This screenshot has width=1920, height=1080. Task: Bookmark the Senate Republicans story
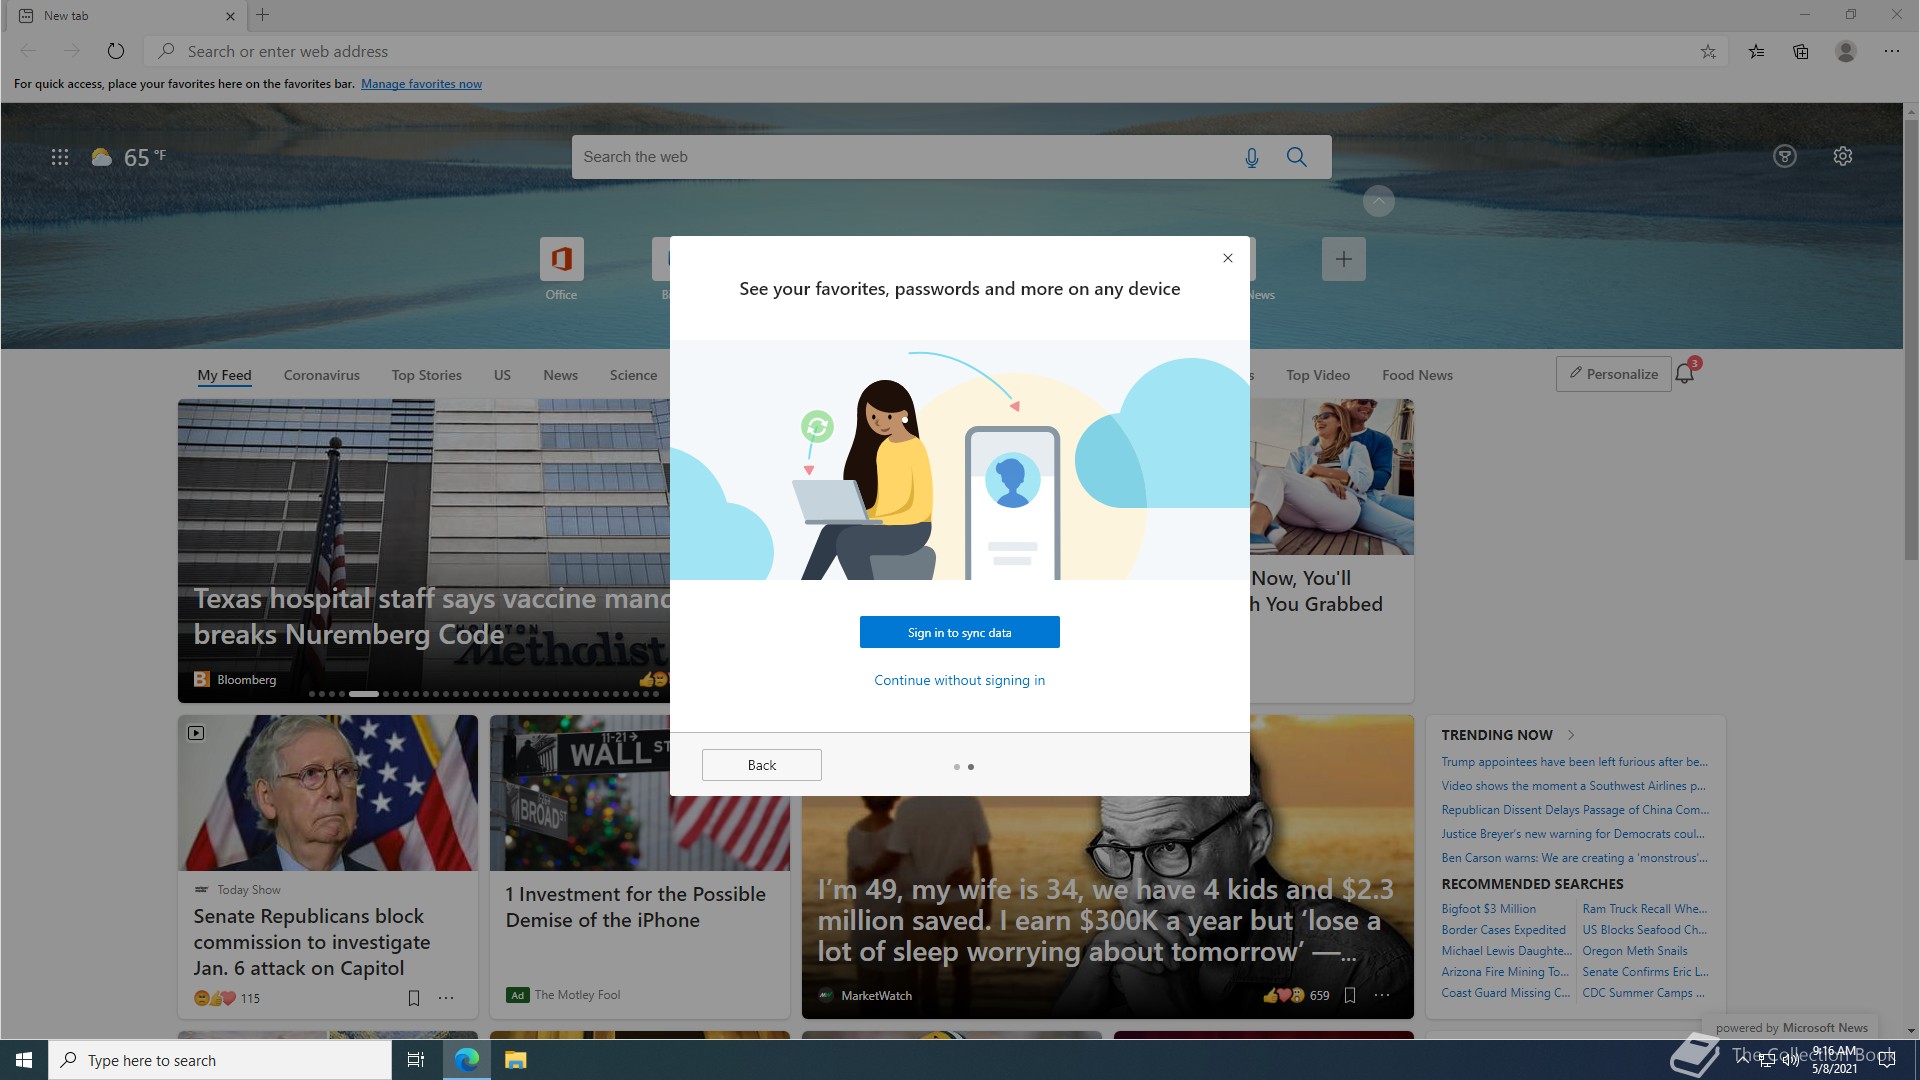414,998
